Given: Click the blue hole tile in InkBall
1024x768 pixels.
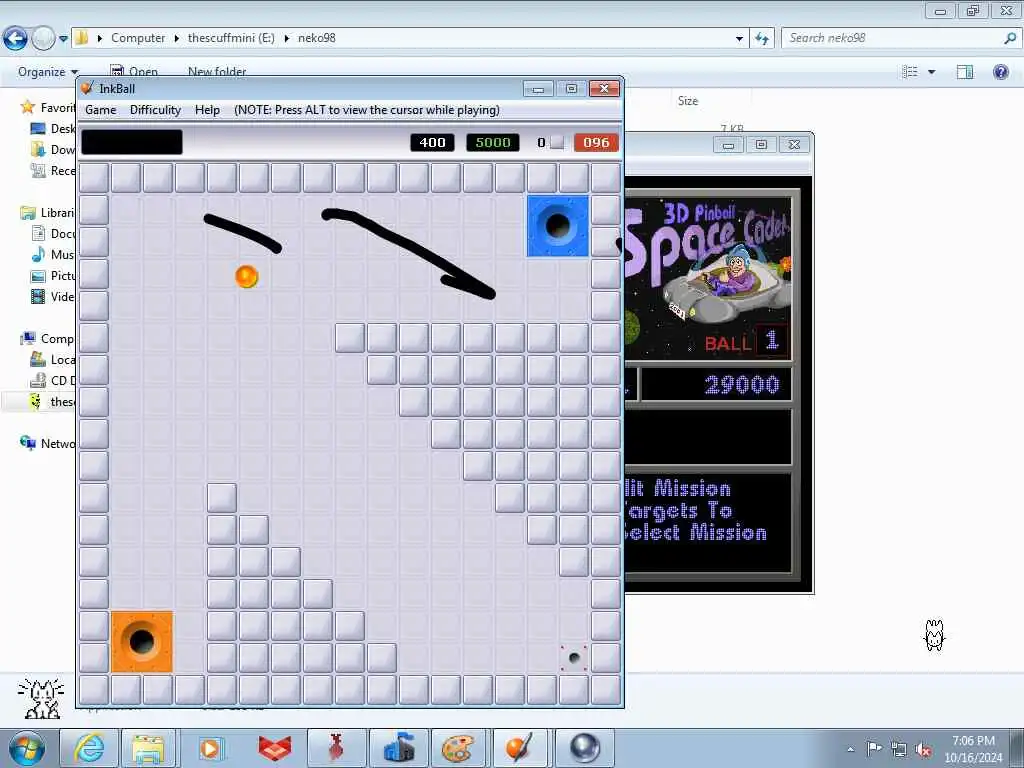Looking at the screenshot, I should tap(558, 225).
